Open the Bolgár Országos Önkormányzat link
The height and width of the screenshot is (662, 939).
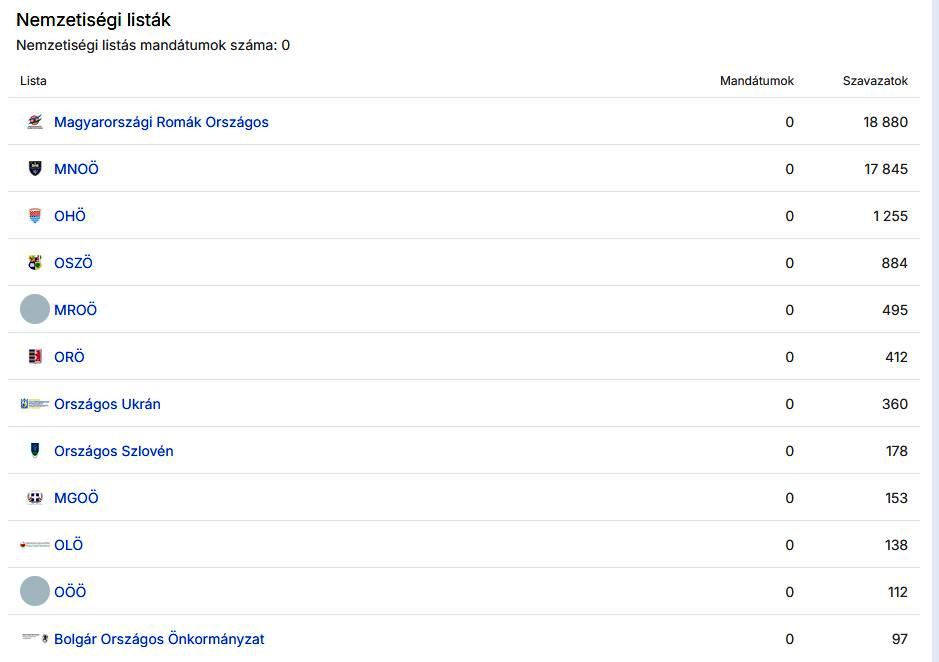(x=159, y=639)
